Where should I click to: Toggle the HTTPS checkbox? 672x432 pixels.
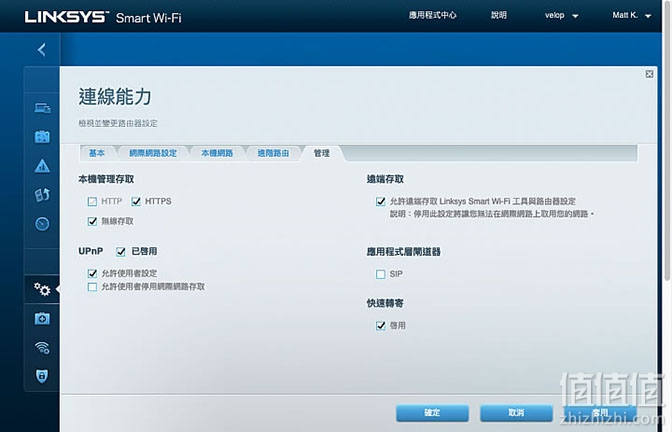tap(136, 201)
